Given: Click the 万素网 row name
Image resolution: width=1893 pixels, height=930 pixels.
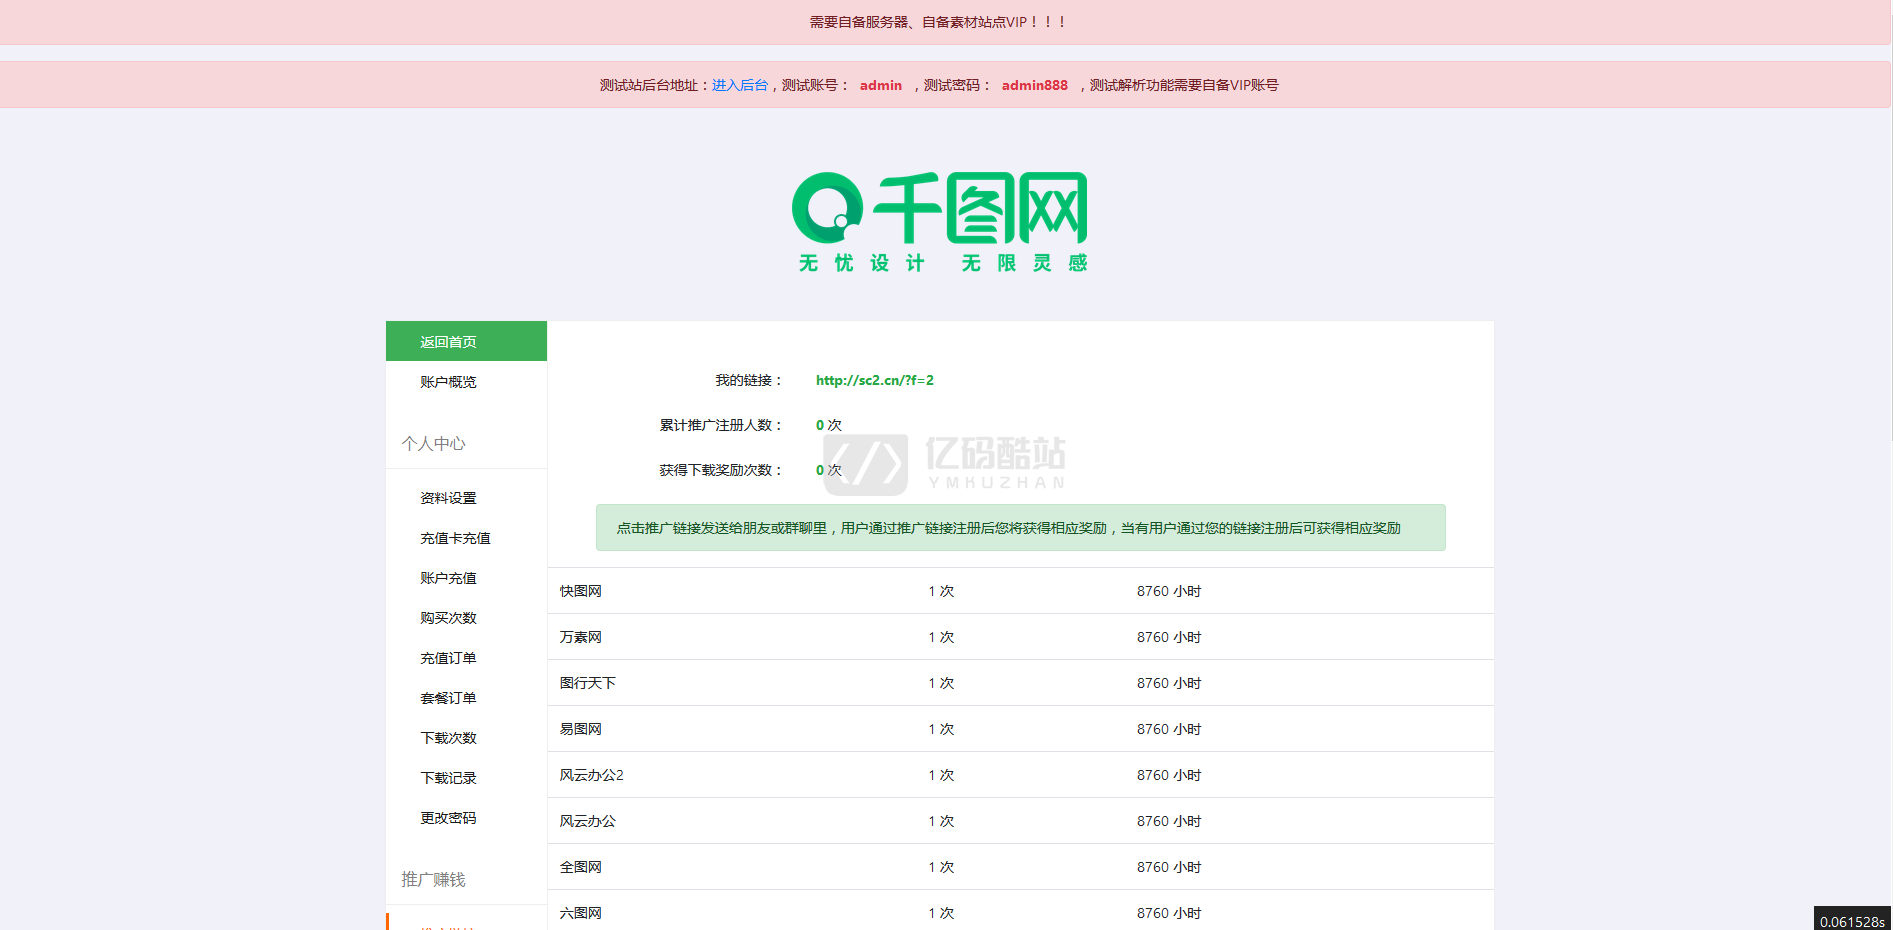Looking at the screenshot, I should tap(581, 637).
